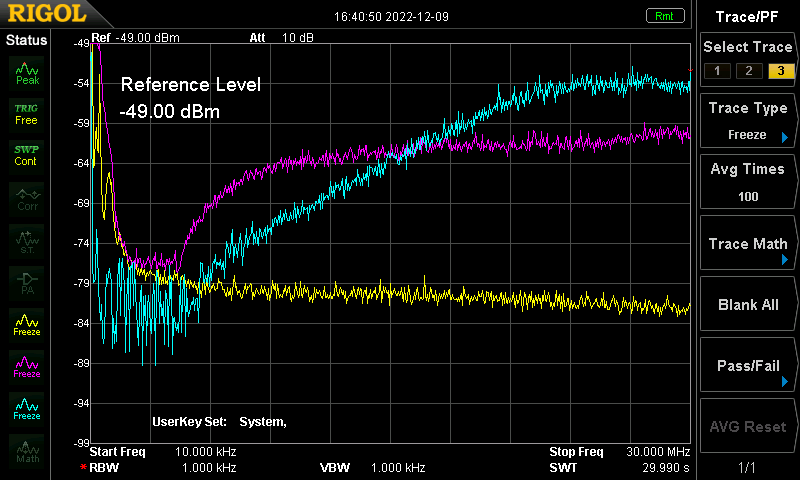This screenshot has width=800, height=480.
Task: Click the cyan trace Freeze icon
Action: pos(27,408)
